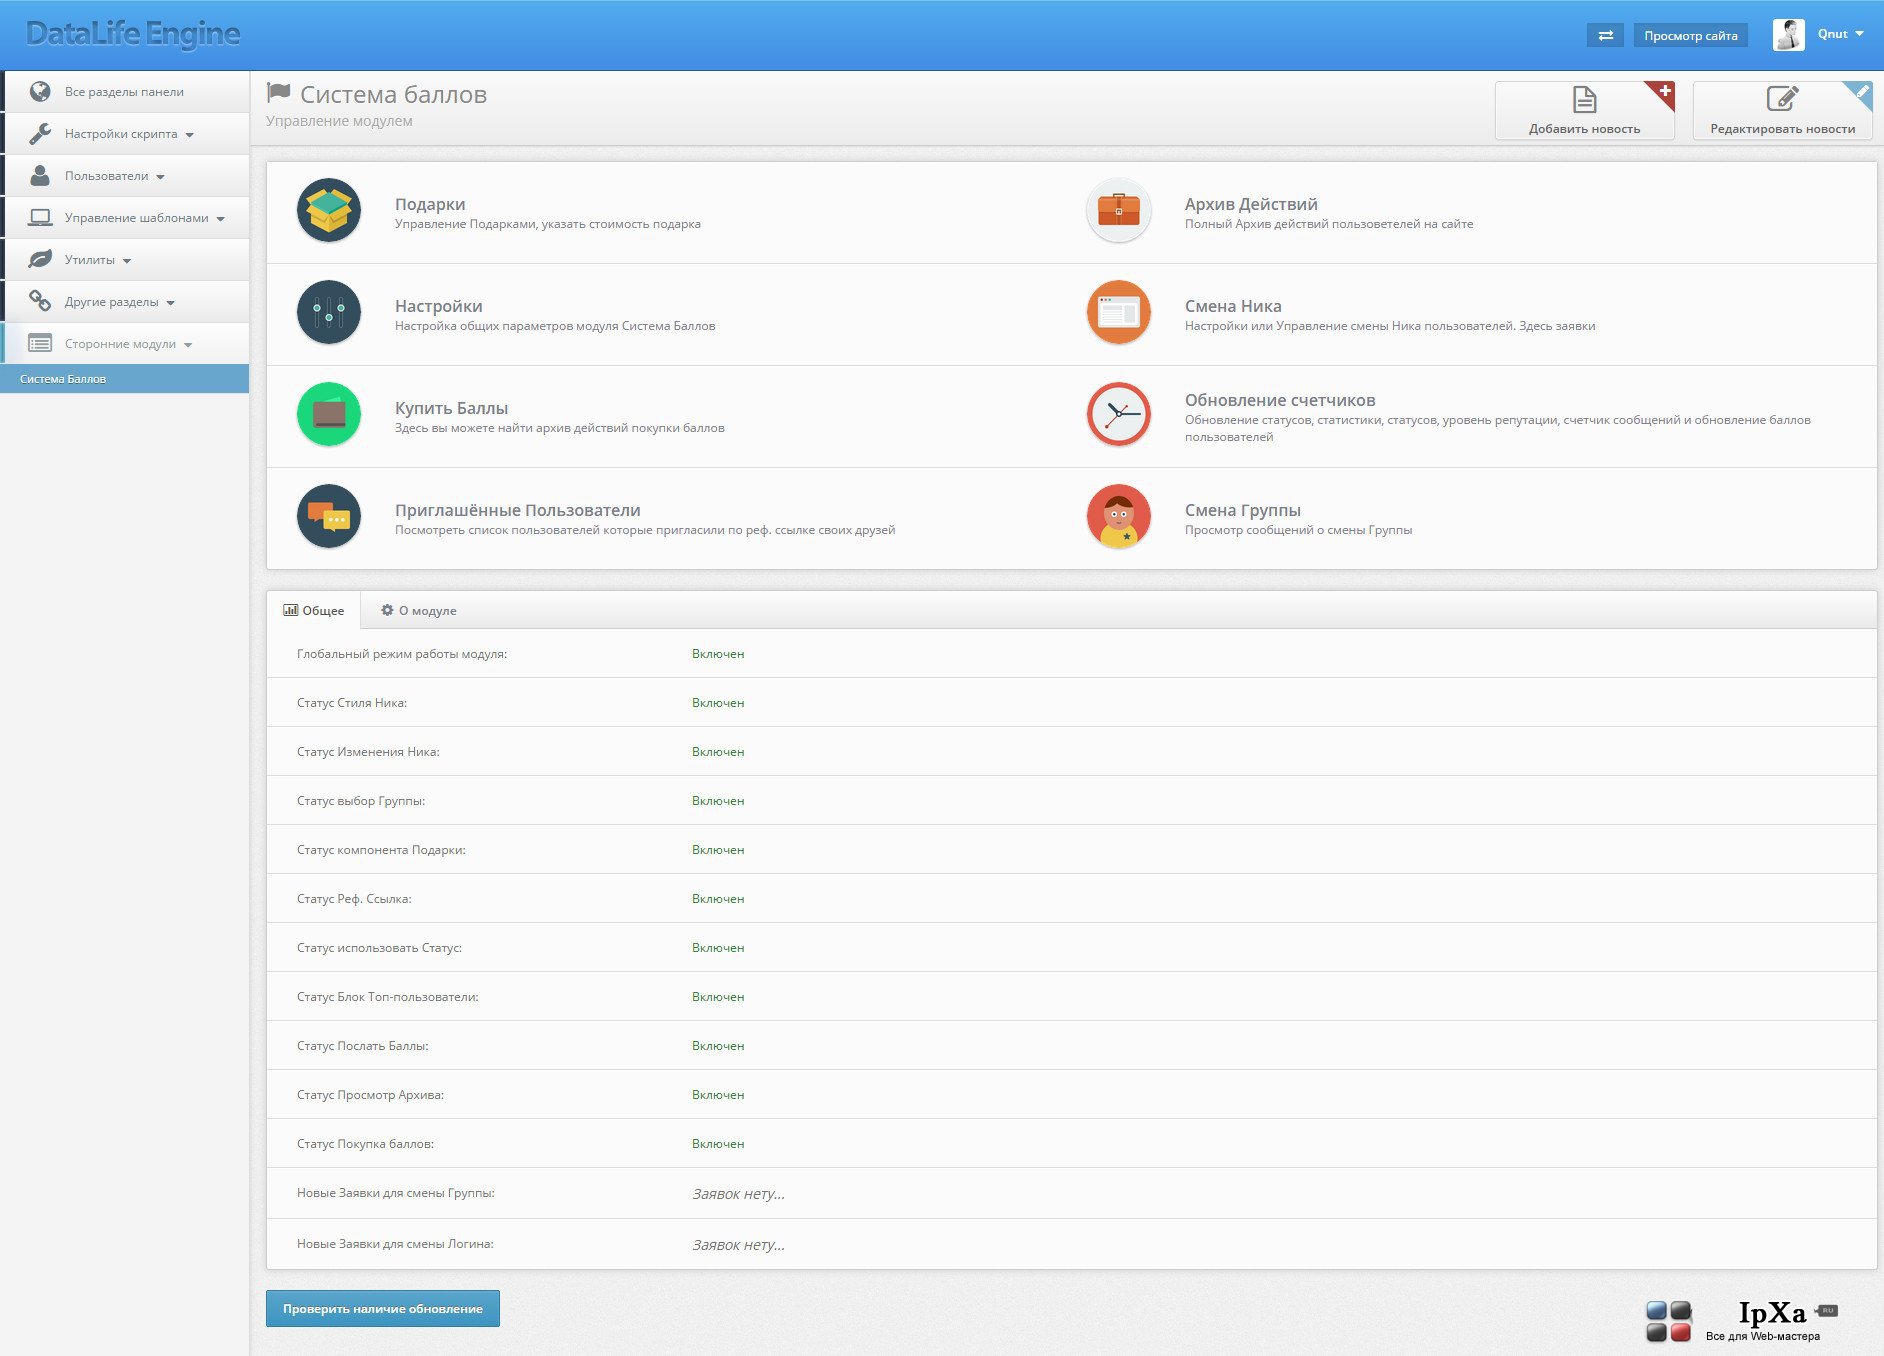
Task: Click Включен status for Статус выбор Группы
Action: coord(718,801)
